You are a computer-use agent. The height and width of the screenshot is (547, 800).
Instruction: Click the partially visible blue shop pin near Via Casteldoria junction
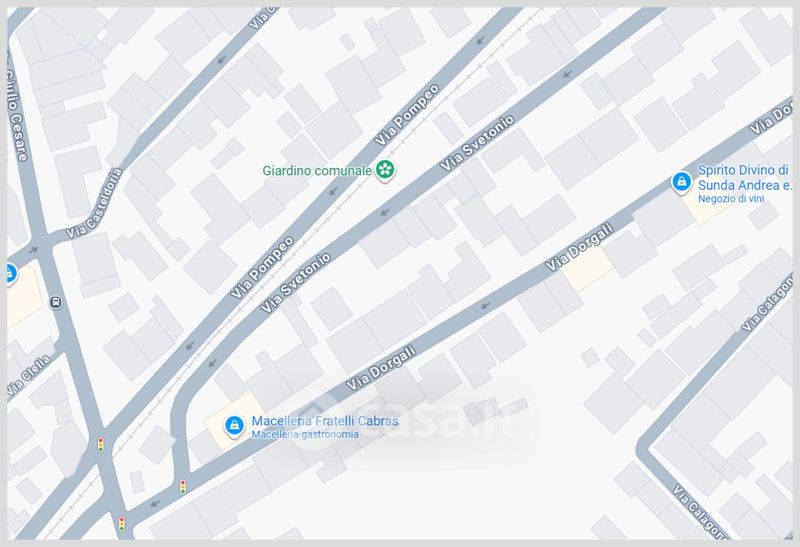(x=11, y=275)
